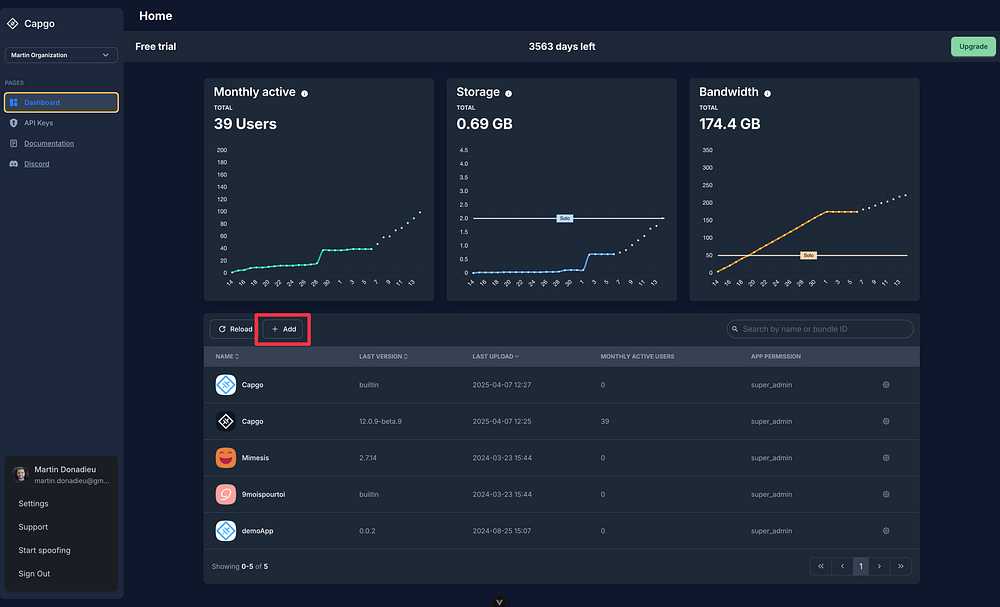Open settings gear for Capgo 12.0.9-beta.9 row
This screenshot has width=1000, height=607.
coord(886,421)
